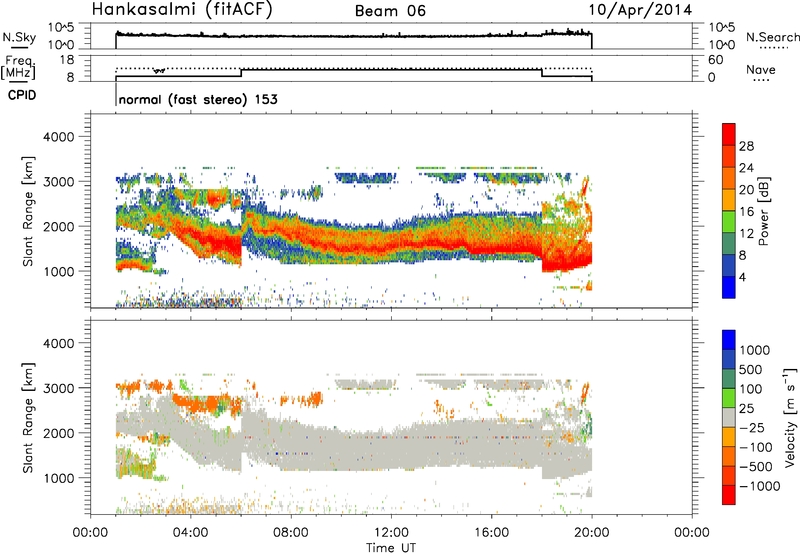The height and width of the screenshot is (554, 800).
Task: Click the 'Power [dB]' color bar label
Action: [x=763, y=211]
